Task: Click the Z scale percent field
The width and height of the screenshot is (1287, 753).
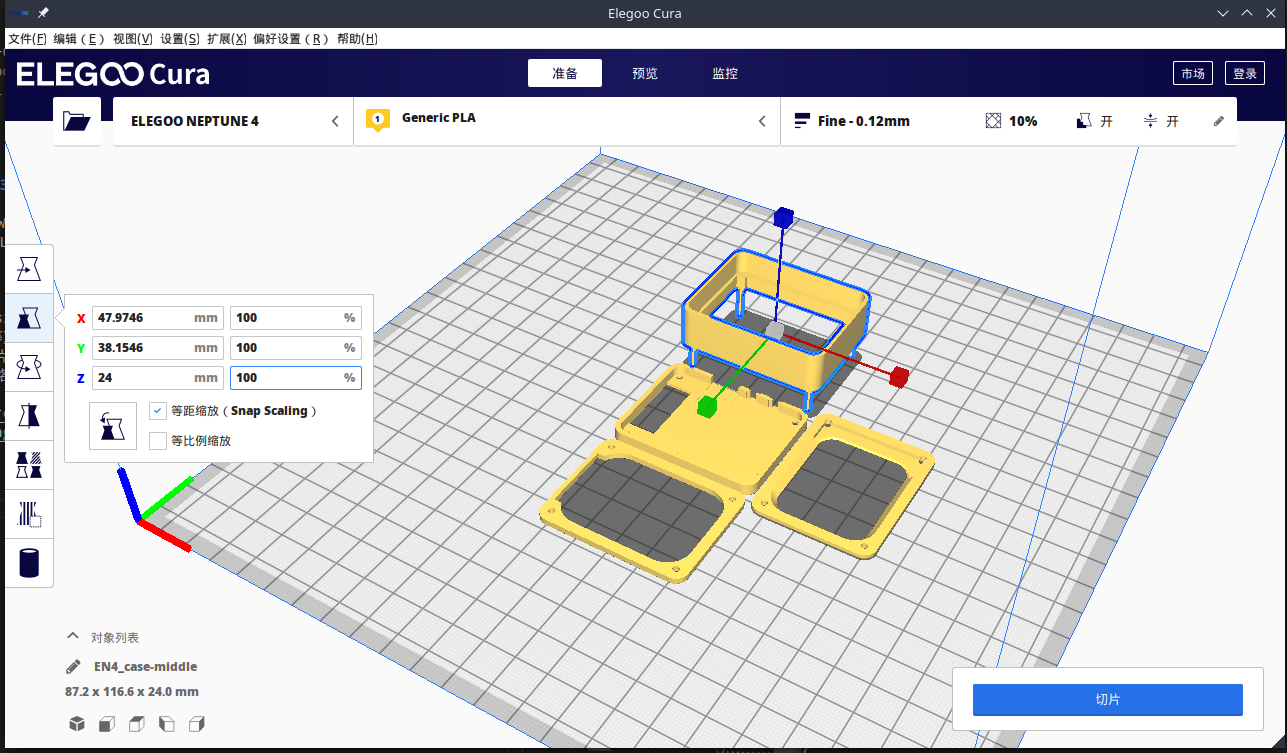Action: (296, 378)
